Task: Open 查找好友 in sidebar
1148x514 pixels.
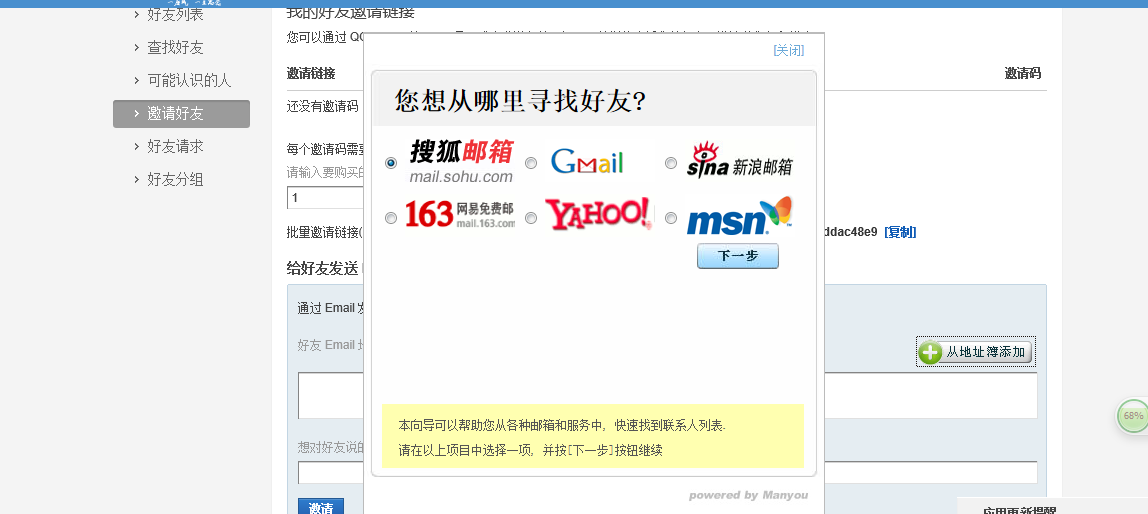Action: 175,48
